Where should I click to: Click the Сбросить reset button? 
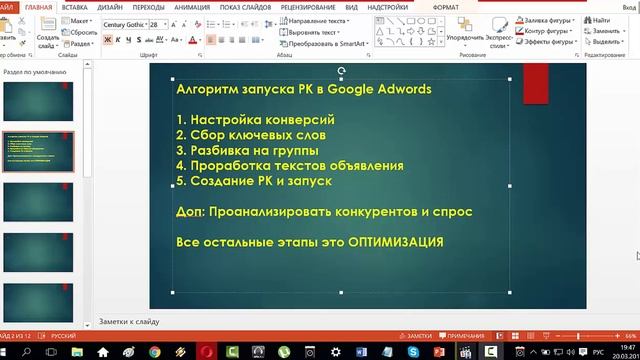(x=80, y=32)
